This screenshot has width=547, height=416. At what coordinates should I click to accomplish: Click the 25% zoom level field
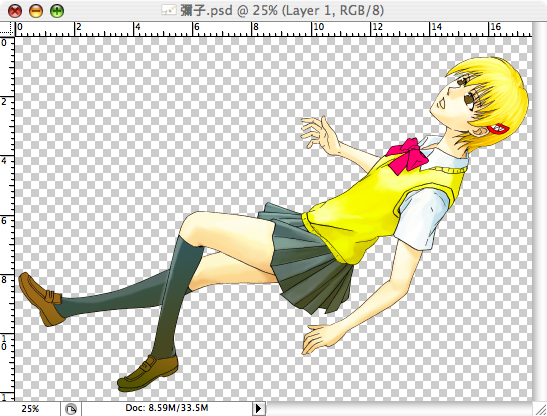click(x=30, y=408)
